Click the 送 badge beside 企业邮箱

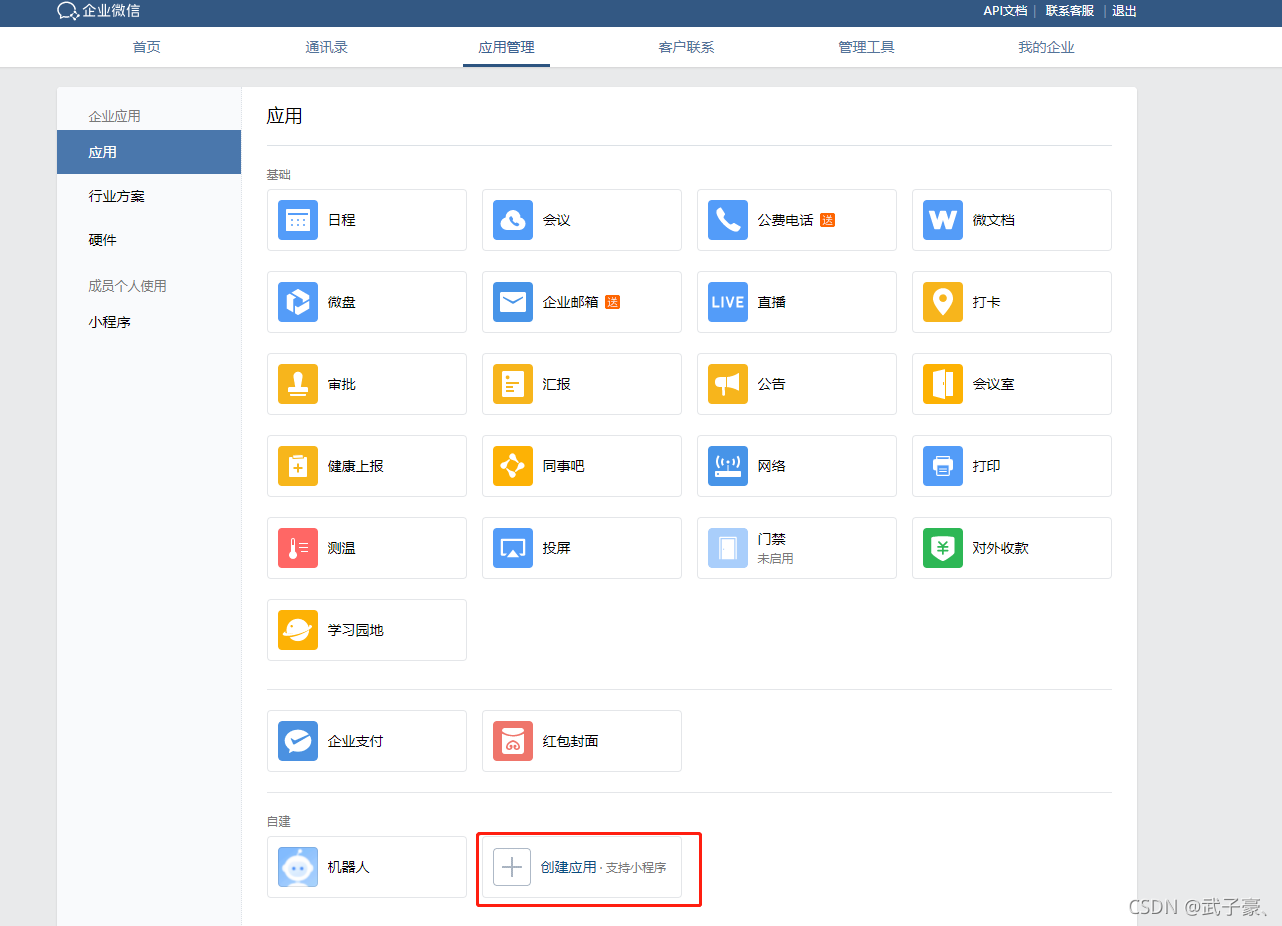click(612, 302)
